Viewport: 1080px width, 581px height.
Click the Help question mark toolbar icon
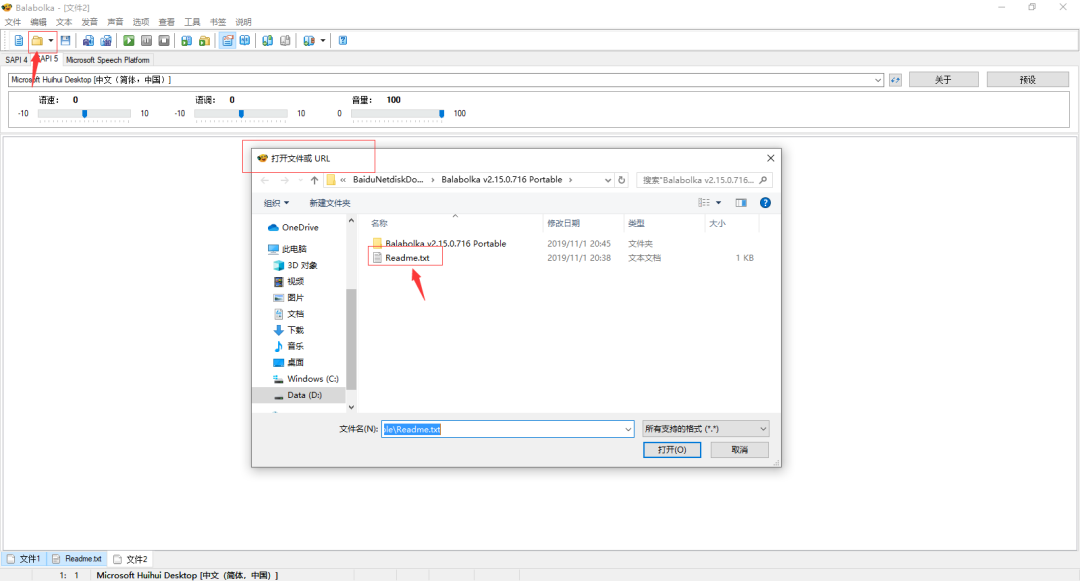coord(343,41)
